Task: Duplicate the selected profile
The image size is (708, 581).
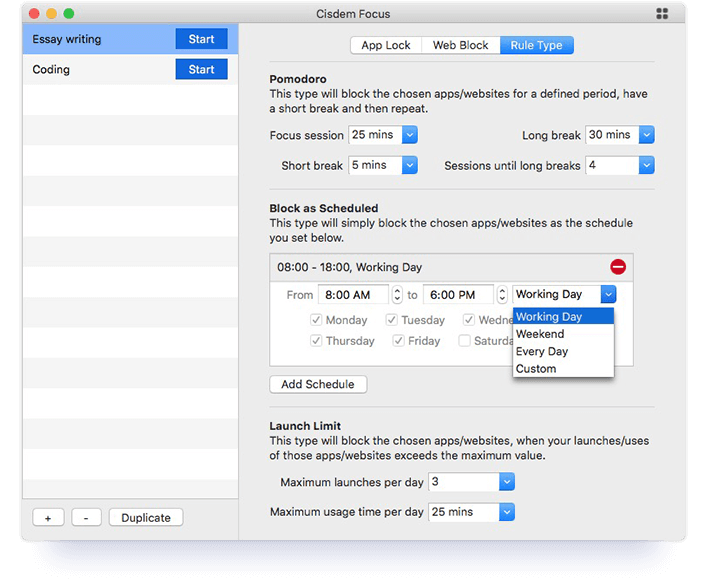Action: pos(146,517)
